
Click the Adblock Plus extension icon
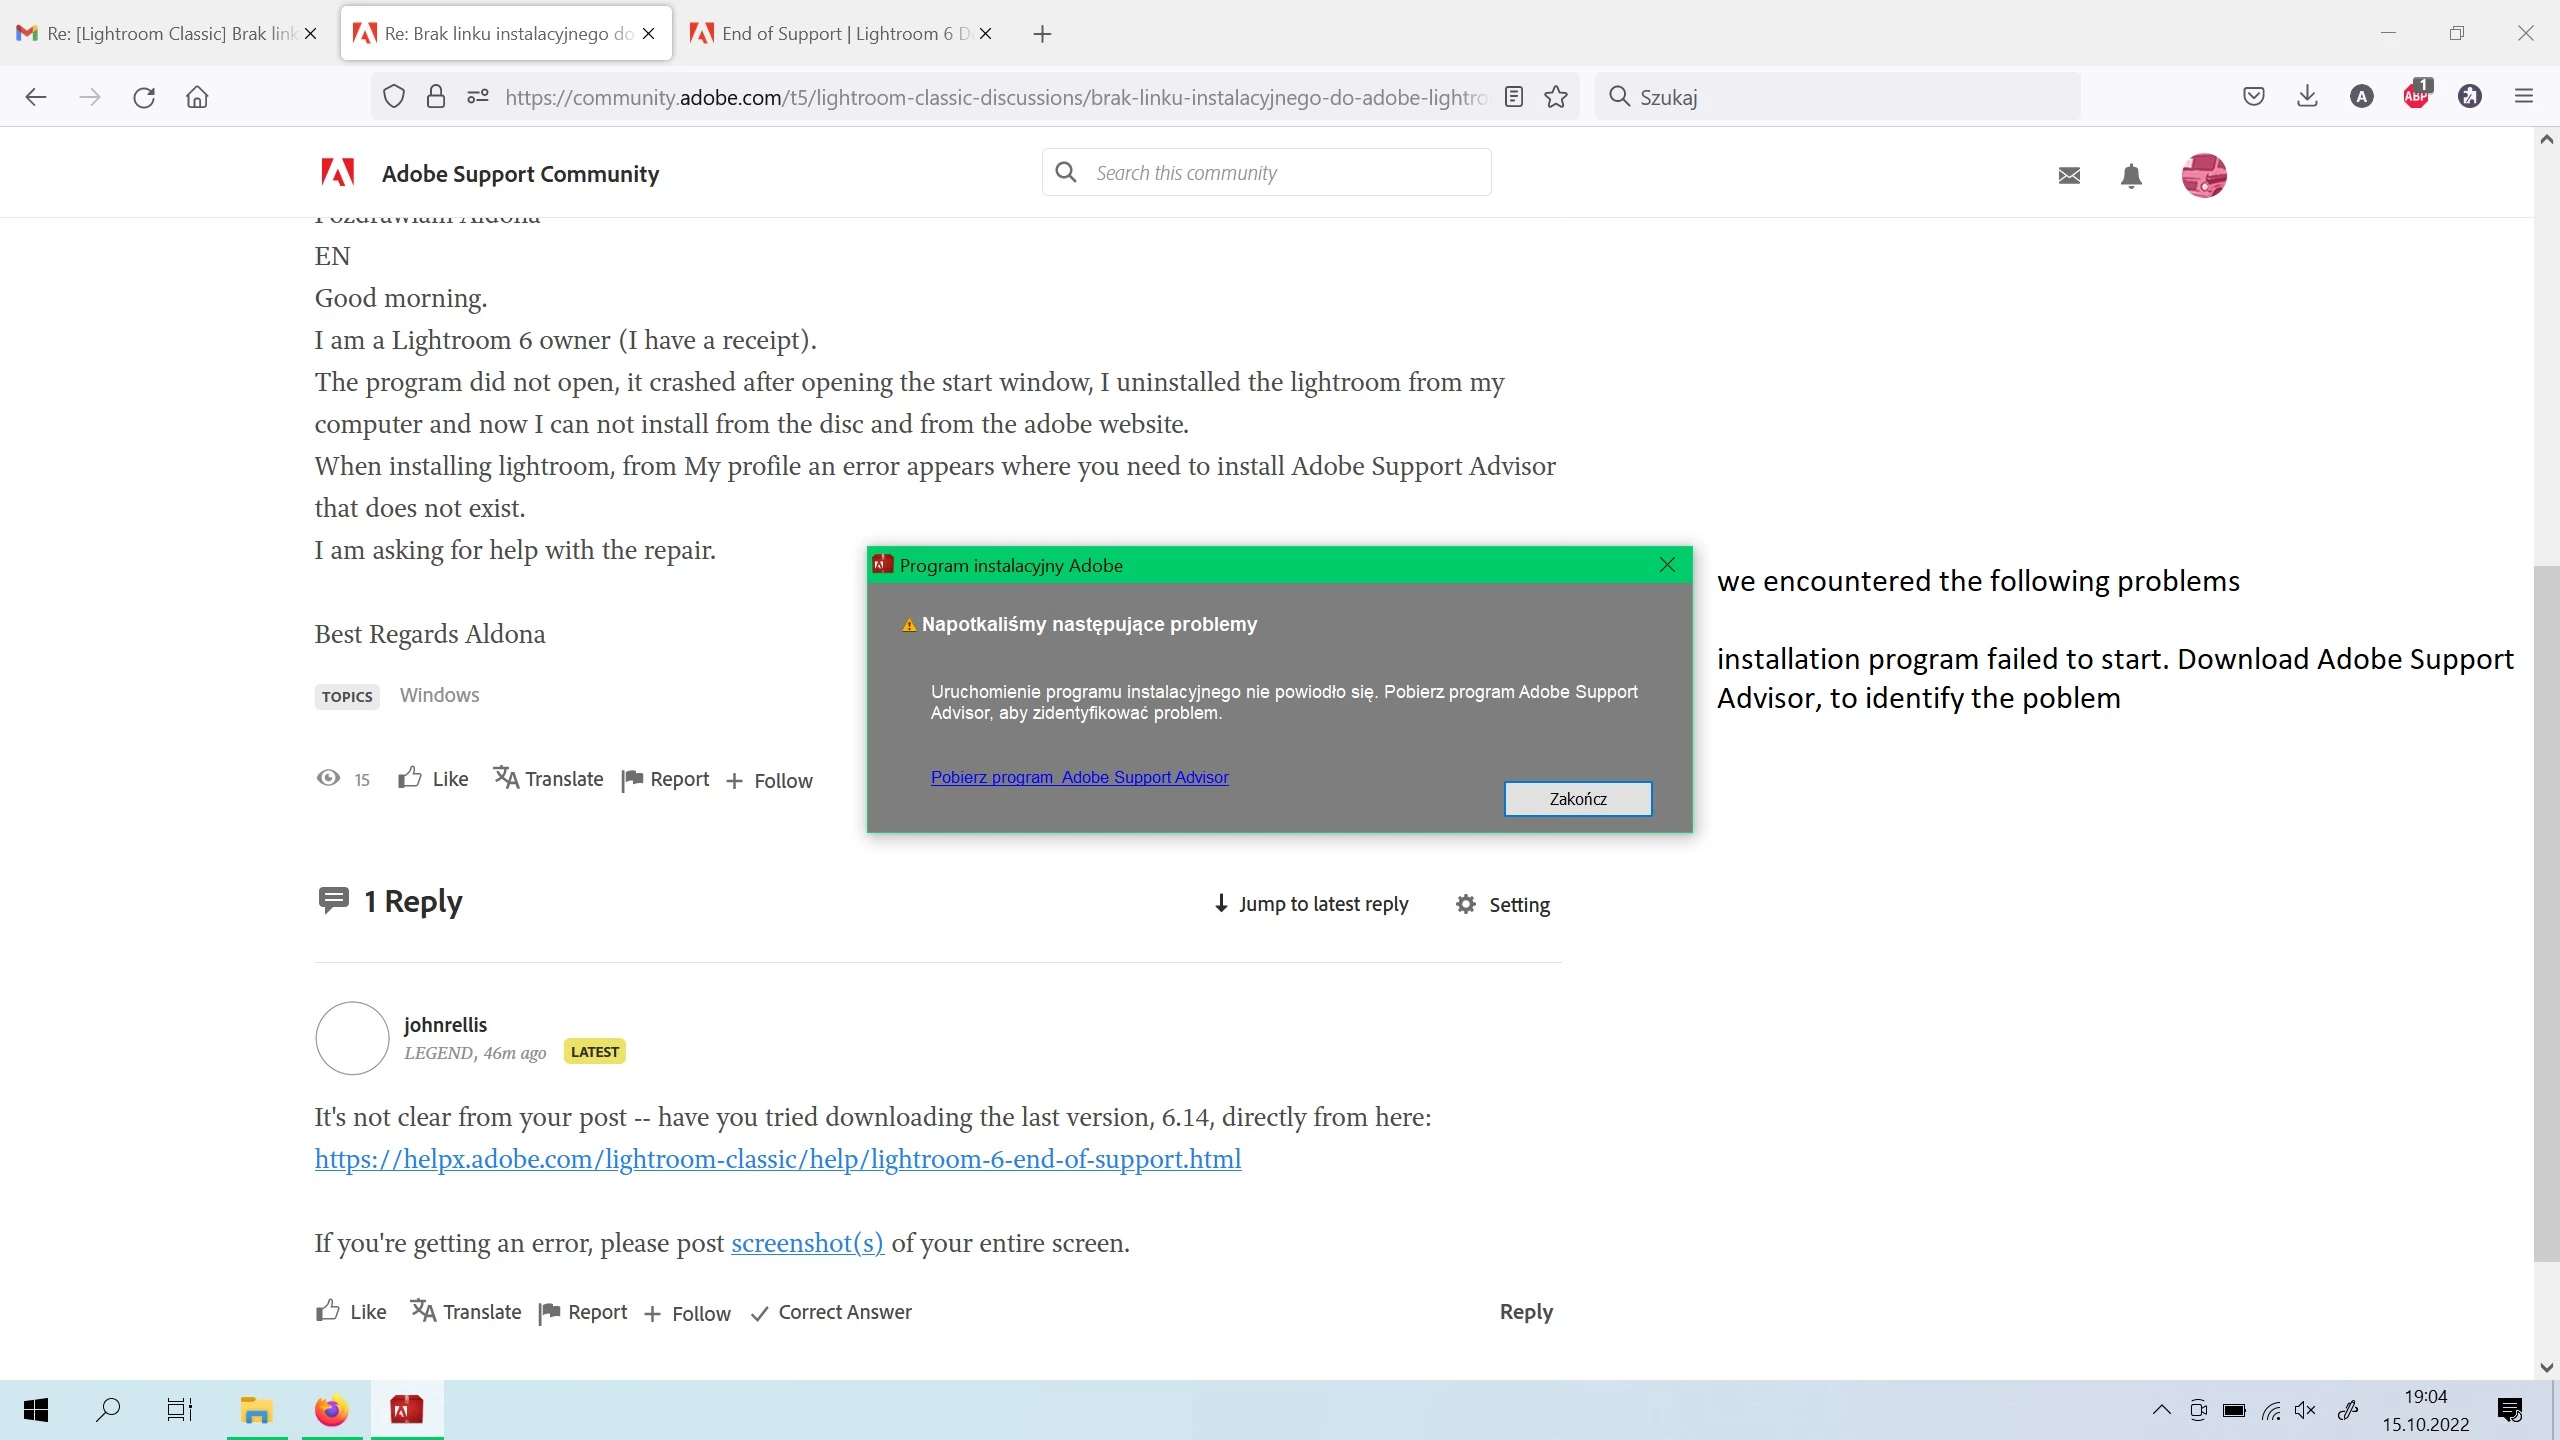[2416, 97]
